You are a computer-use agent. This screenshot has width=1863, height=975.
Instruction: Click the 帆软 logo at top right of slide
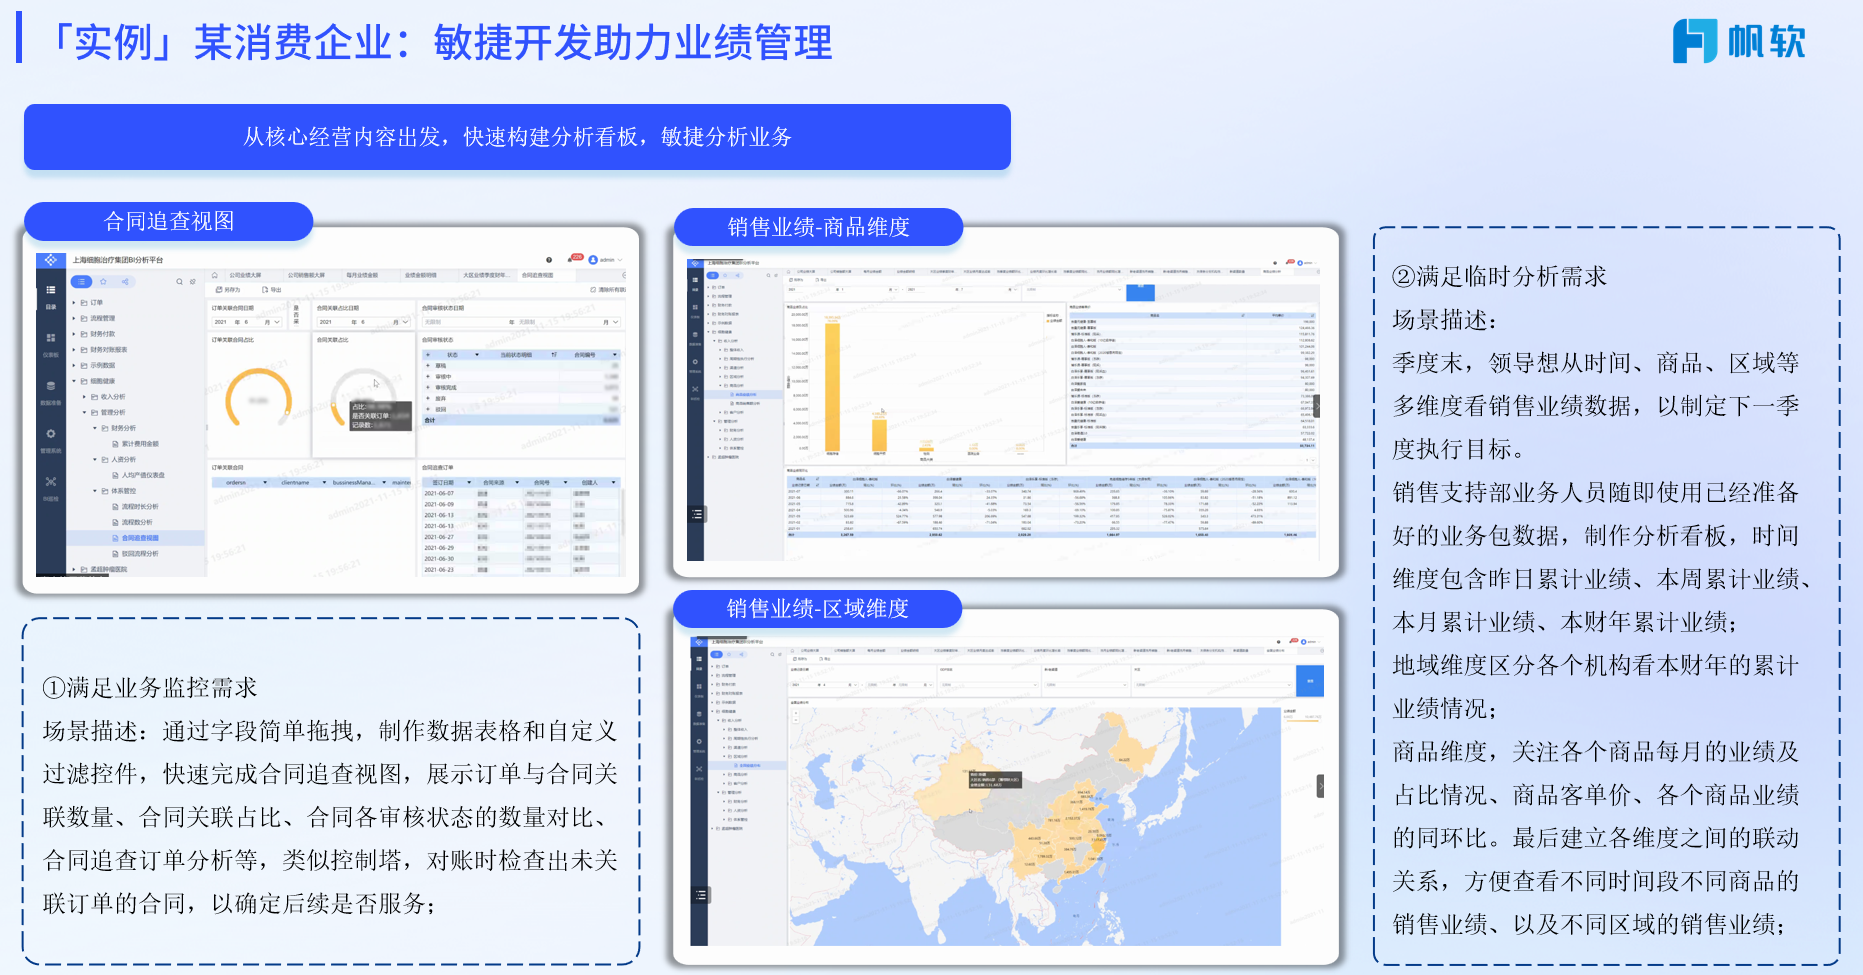[x=1739, y=41]
